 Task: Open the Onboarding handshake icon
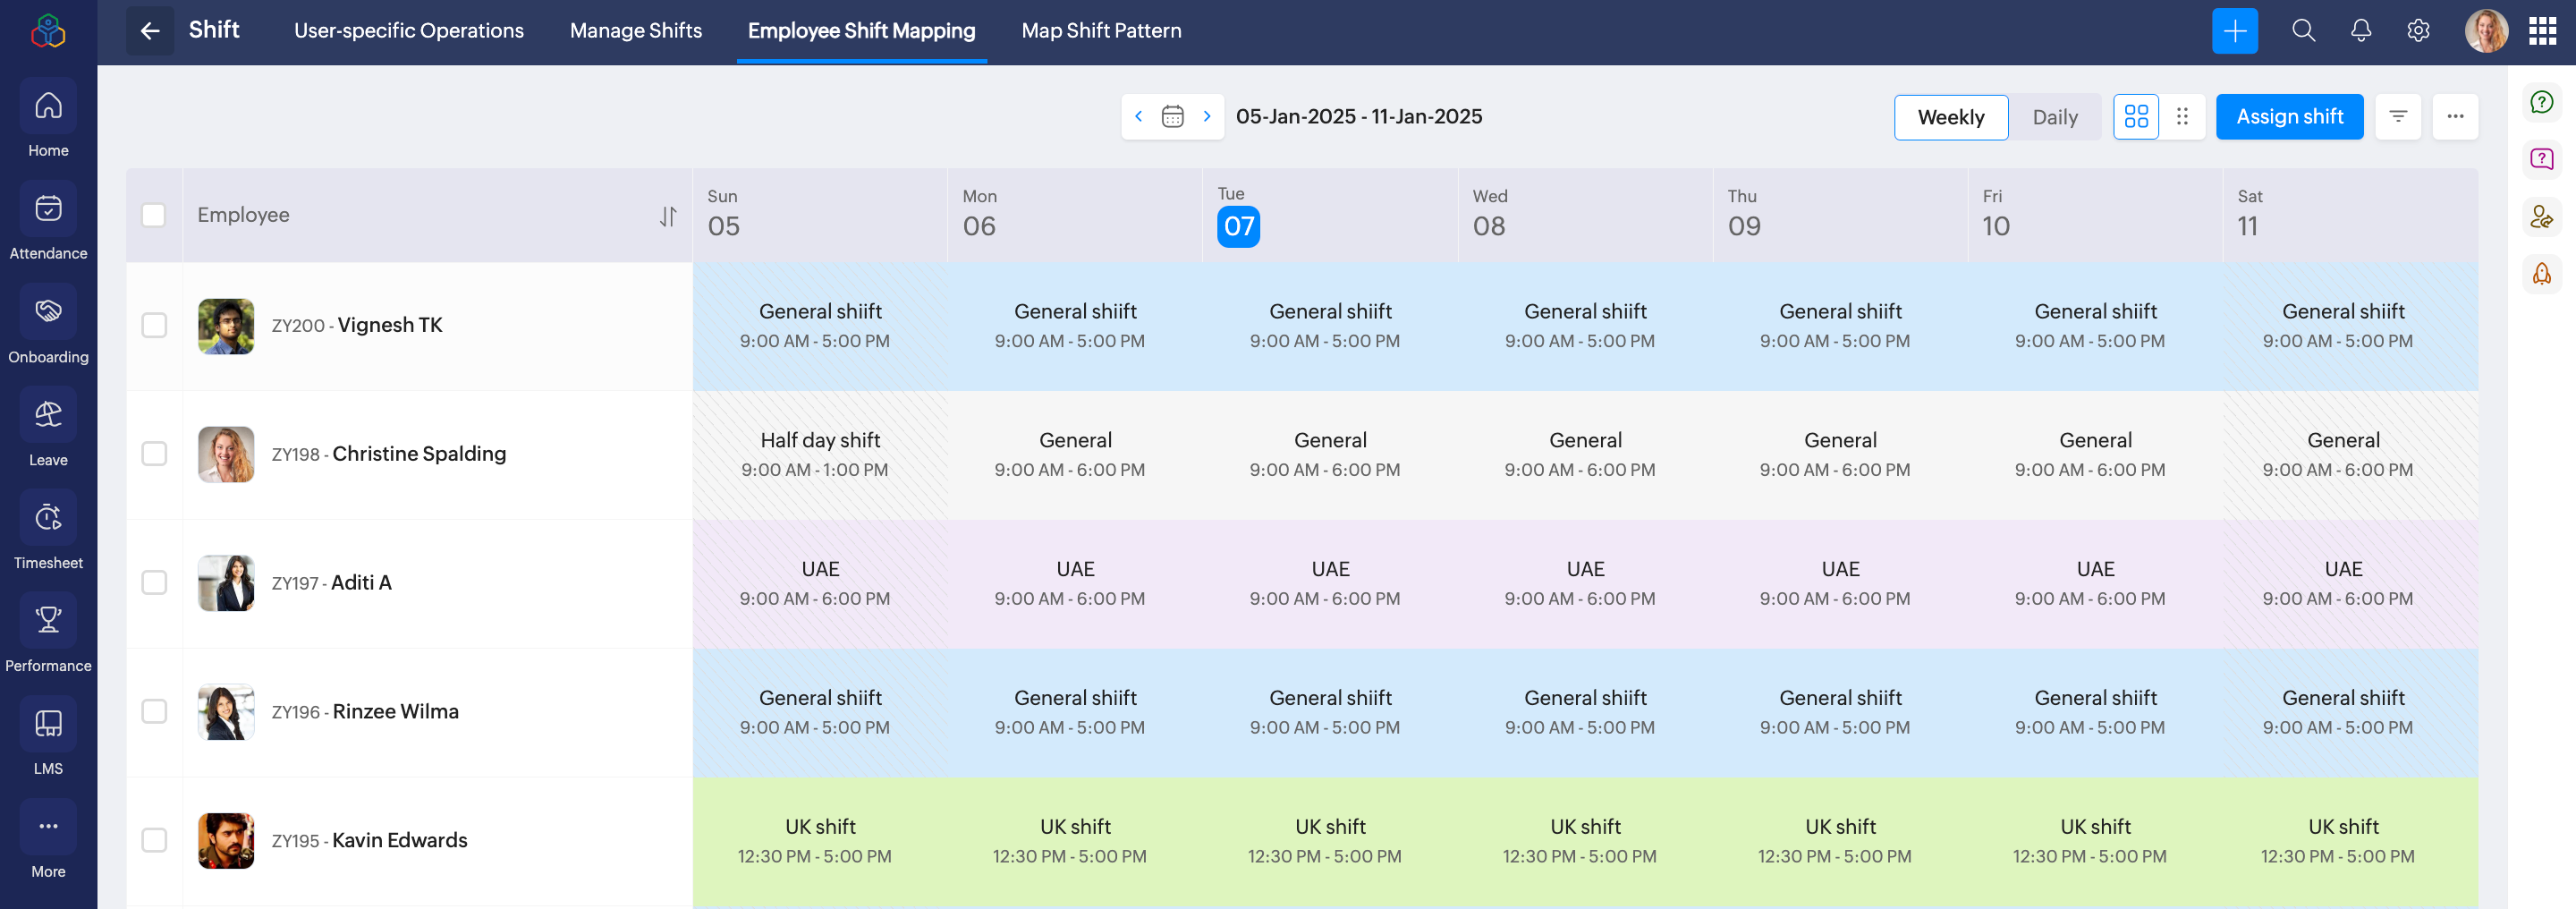48,311
